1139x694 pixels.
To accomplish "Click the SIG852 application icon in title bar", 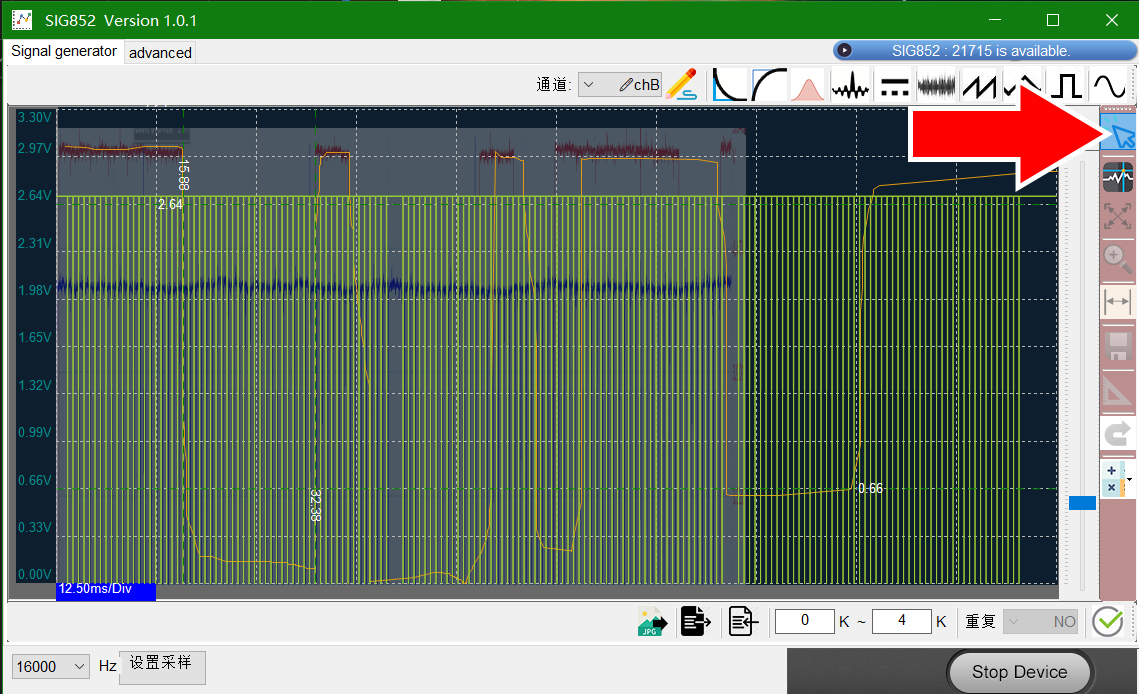I will click(x=22, y=20).
